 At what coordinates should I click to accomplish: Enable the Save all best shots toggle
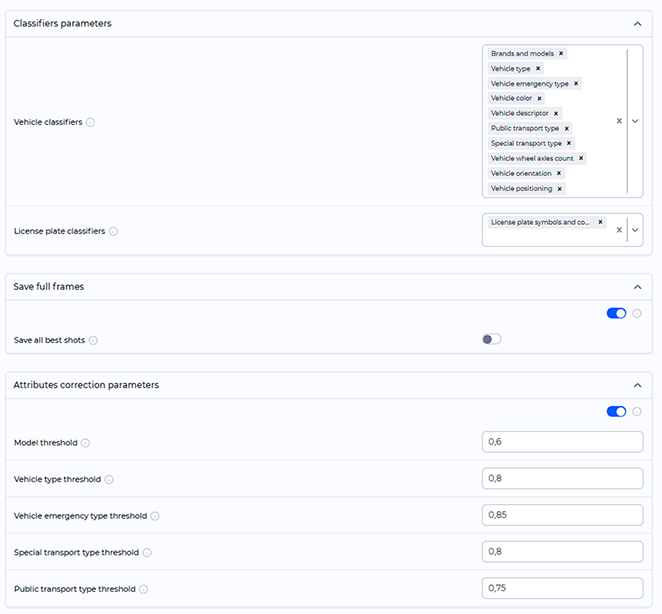pyautogui.click(x=491, y=339)
